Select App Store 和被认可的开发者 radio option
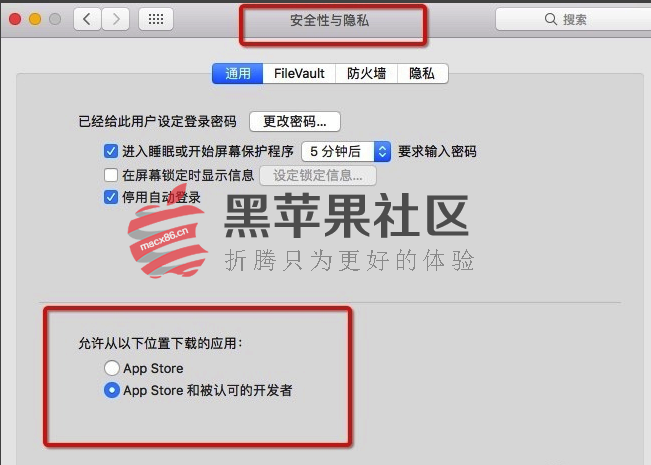This screenshot has width=651, height=465. [x=112, y=390]
